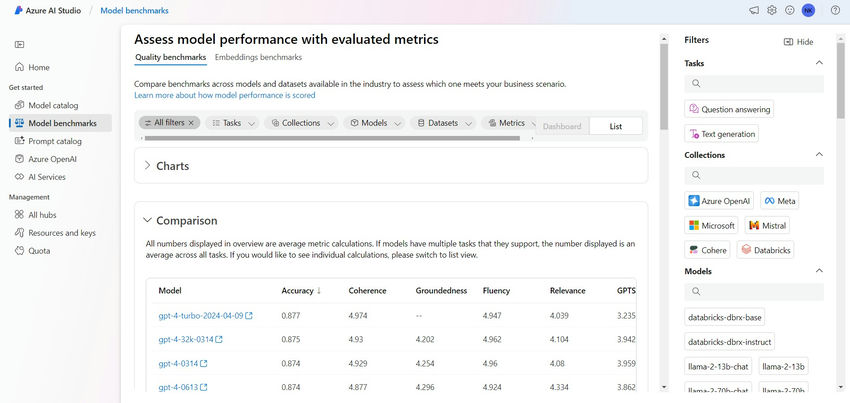Viewport: 850px width, 403px height.
Task: Toggle the Meta collection filter
Action: pyautogui.click(x=780, y=201)
